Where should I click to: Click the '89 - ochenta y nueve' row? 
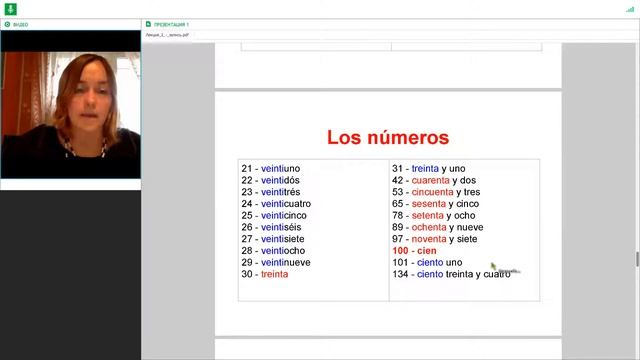438,227
